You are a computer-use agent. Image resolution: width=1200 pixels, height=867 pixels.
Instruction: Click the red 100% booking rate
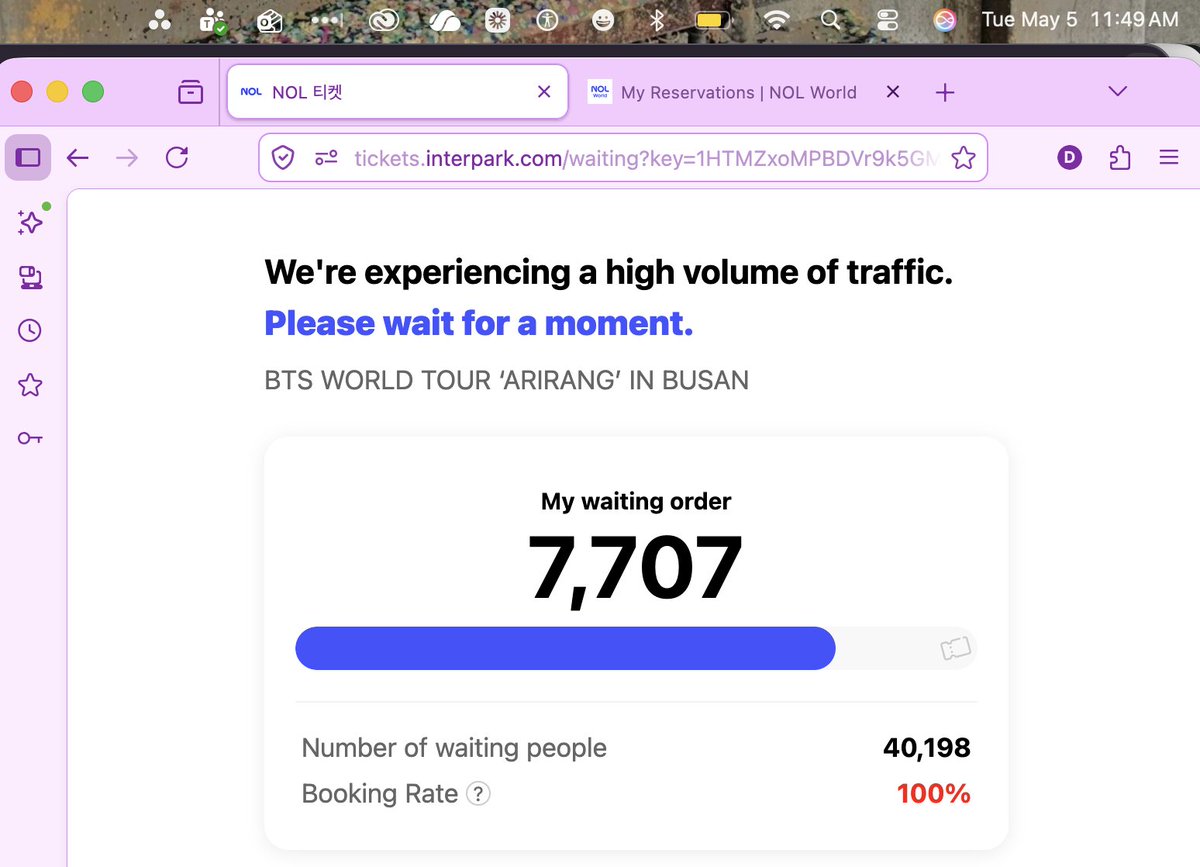point(934,794)
